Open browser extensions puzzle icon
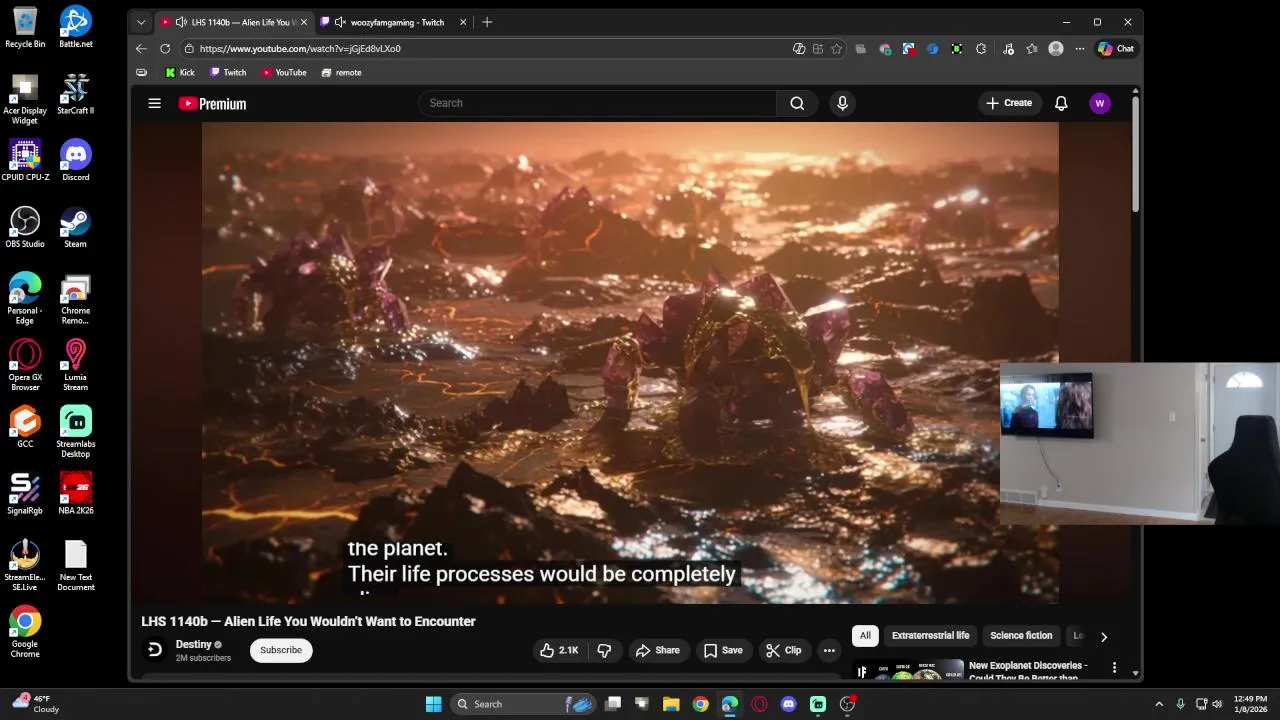 981,48
